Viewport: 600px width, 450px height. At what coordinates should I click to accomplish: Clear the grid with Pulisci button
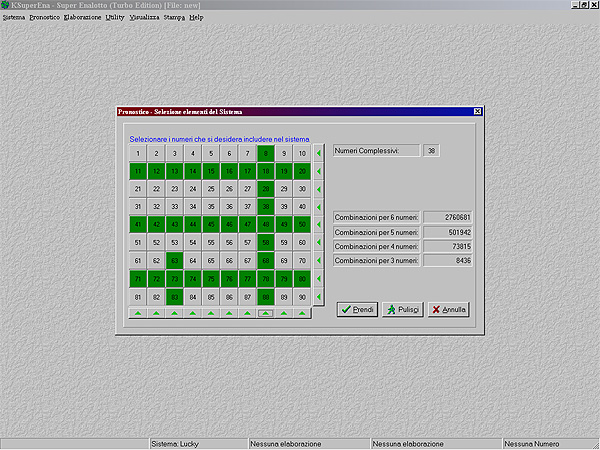pyautogui.click(x=403, y=310)
